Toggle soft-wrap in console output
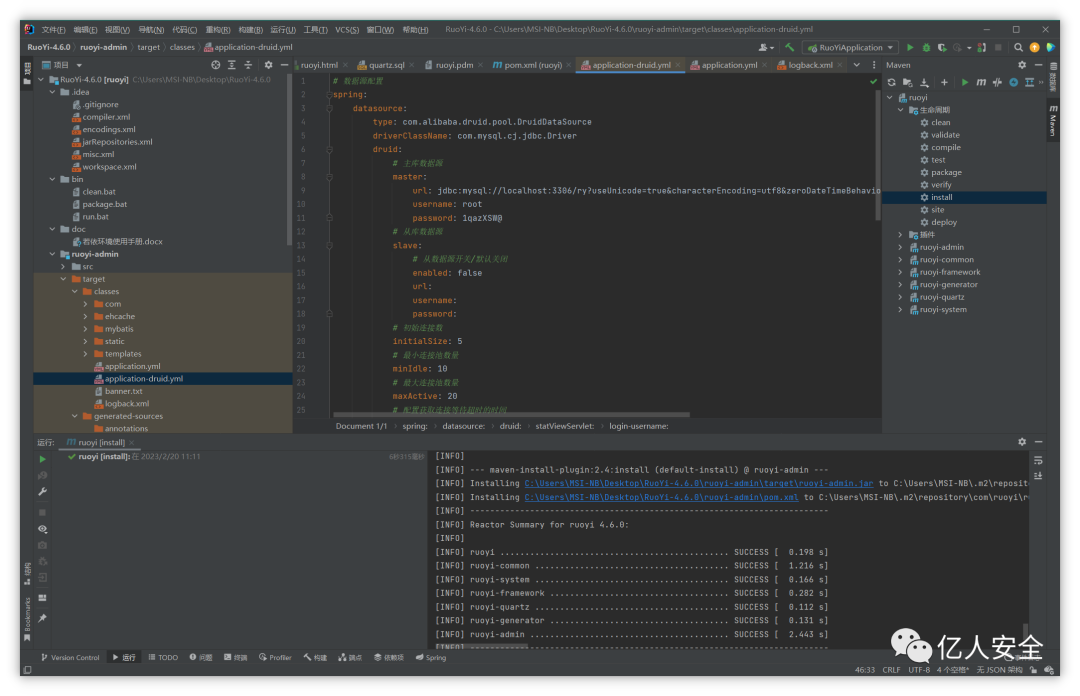1080x696 pixels. coord(1038,460)
